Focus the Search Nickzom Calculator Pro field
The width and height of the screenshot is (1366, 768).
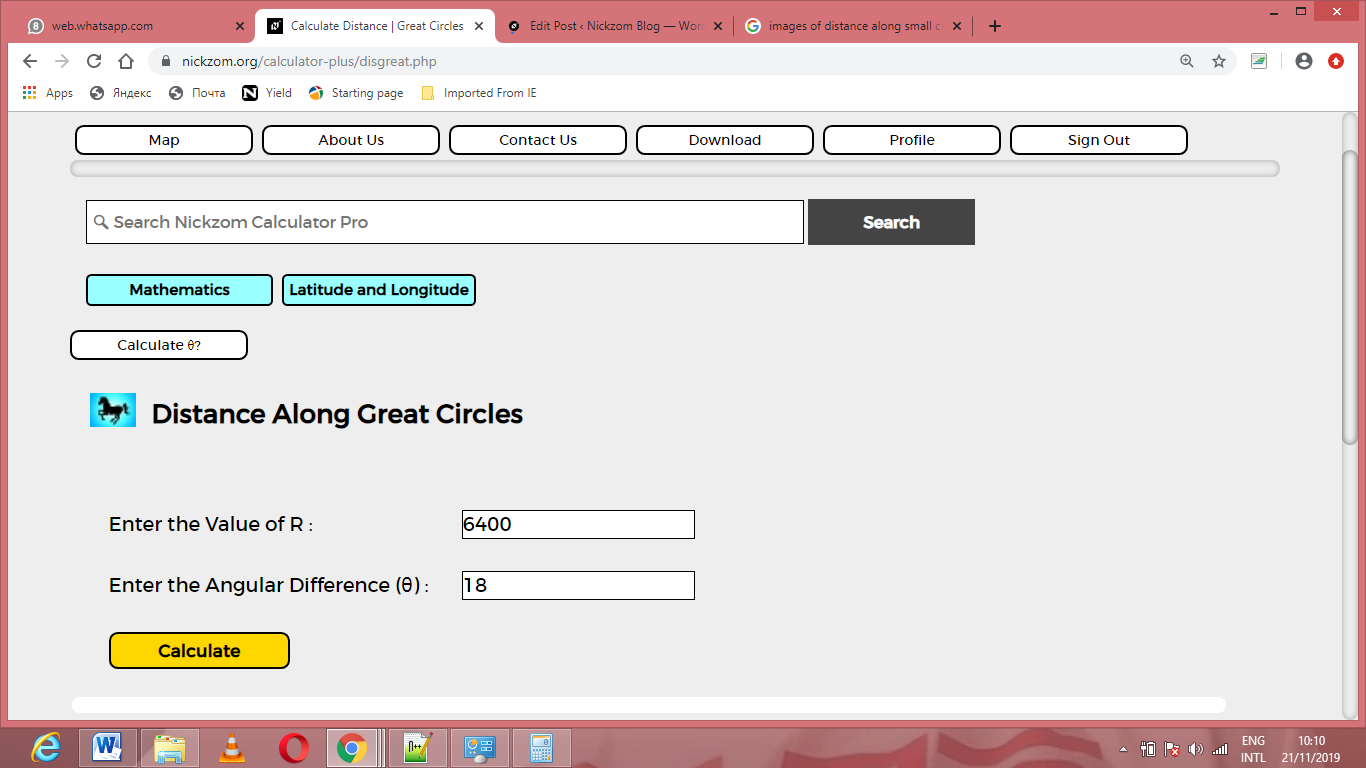445,222
